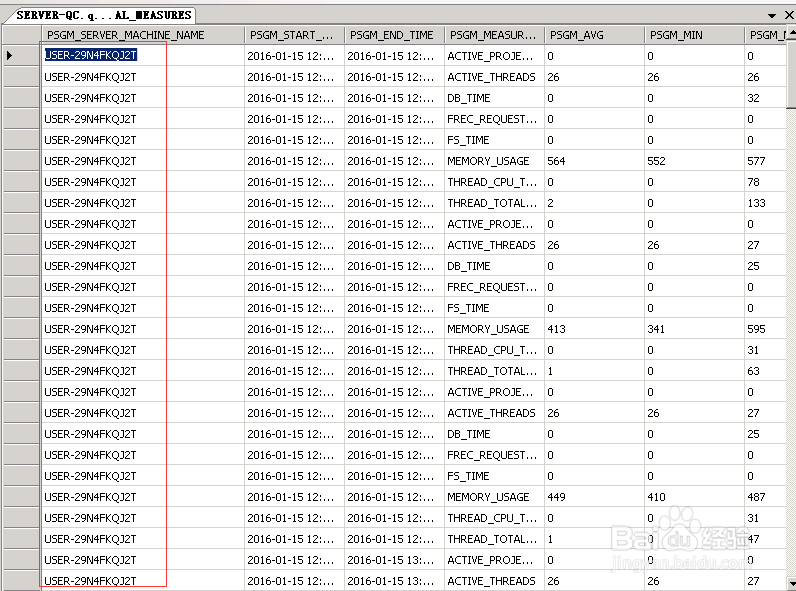Select the cell showing 32
Image resolution: width=796 pixels, height=591 pixels.
click(x=766, y=98)
